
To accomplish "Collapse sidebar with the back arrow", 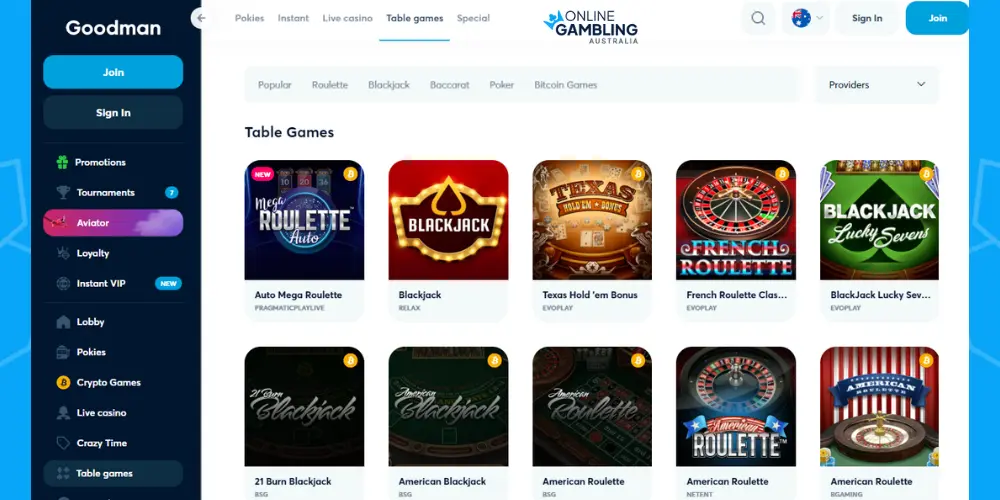I will coord(202,18).
